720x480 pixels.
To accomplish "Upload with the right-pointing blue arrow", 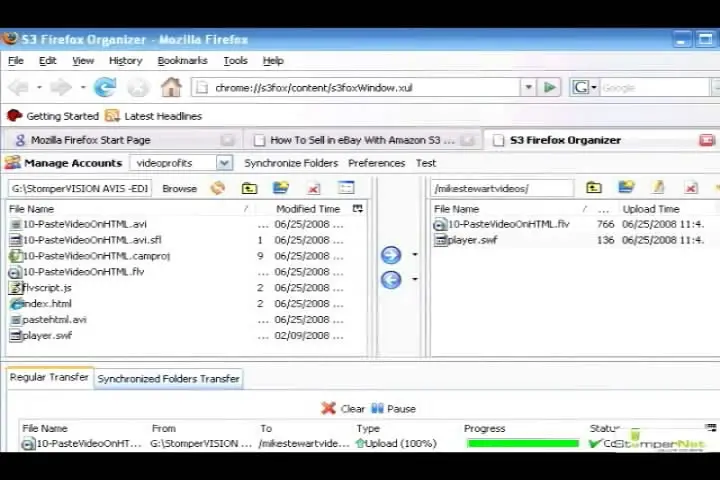I will [x=391, y=255].
